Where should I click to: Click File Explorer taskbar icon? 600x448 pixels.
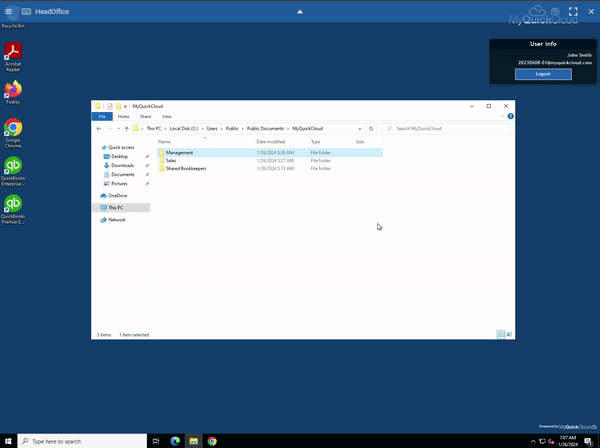click(x=194, y=441)
